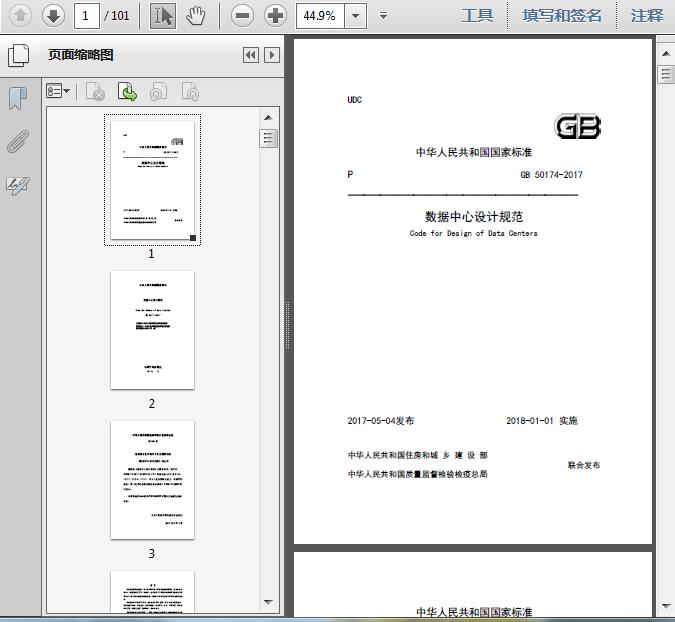The width and height of the screenshot is (675, 622).
Task: Click the 中华人民共和国质量监督检验检疫总局 line
Action: coord(418,474)
